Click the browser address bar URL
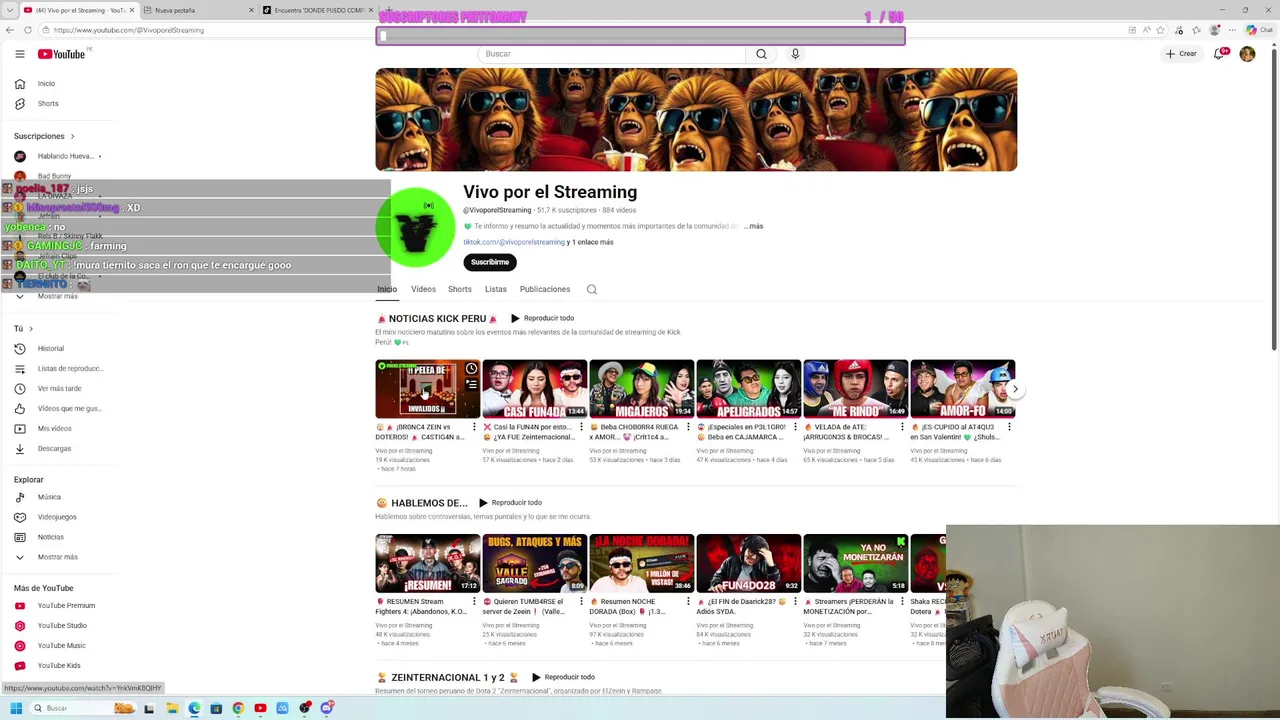Viewport: 1280px width, 720px height. point(129,30)
